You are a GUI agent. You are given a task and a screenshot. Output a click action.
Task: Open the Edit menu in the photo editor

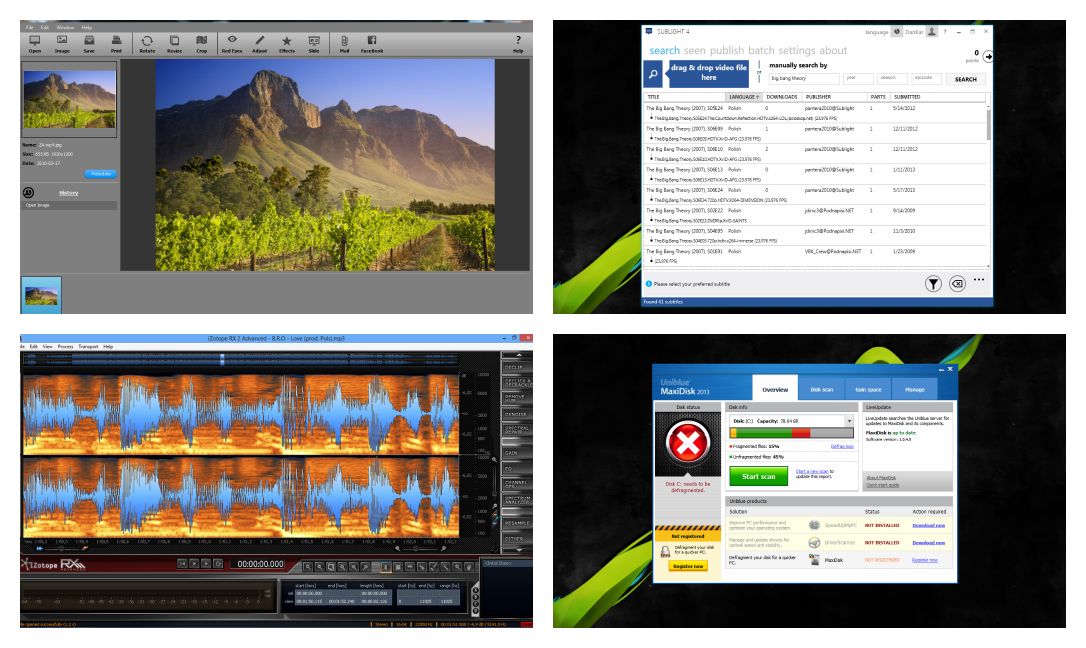coord(45,28)
